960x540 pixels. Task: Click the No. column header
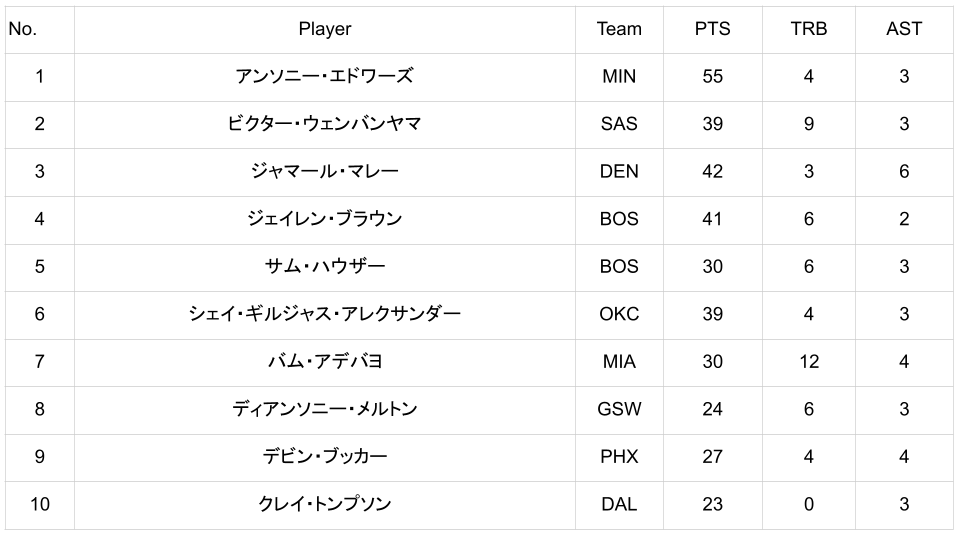tap(22, 29)
